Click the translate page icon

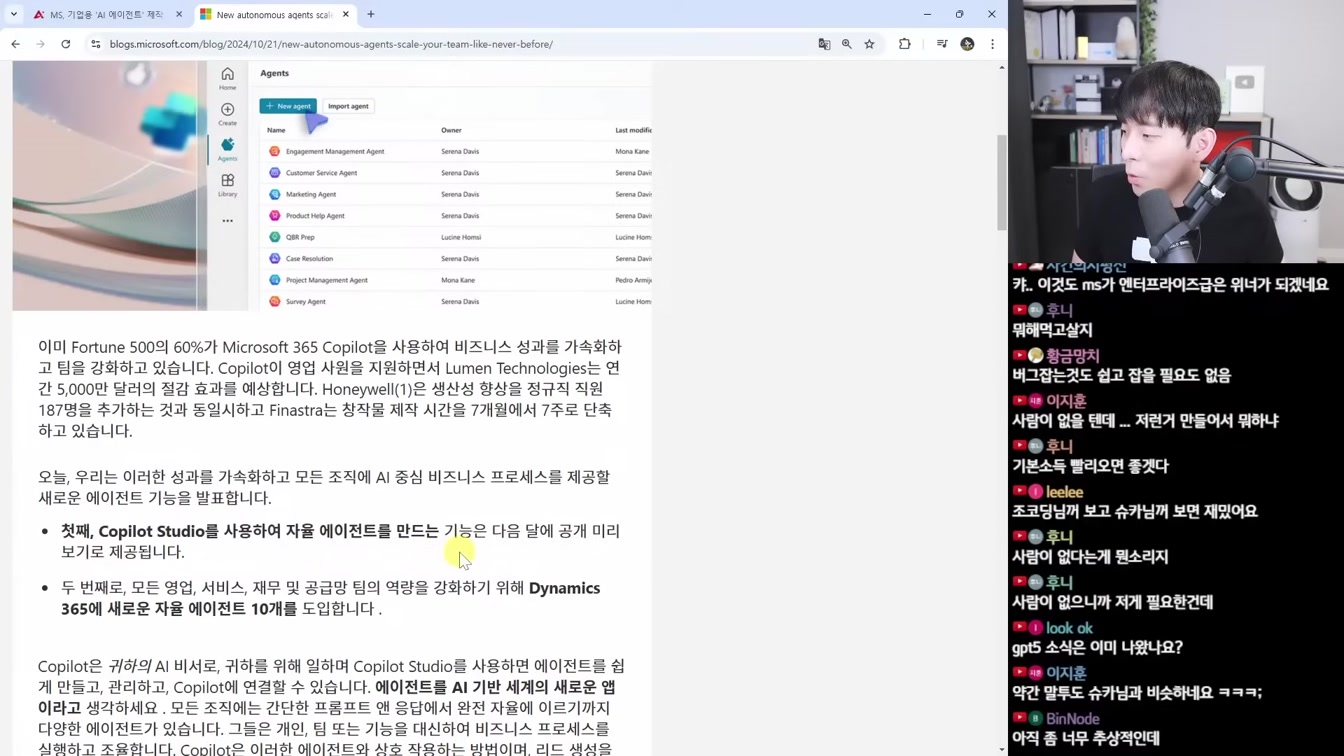tap(824, 44)
